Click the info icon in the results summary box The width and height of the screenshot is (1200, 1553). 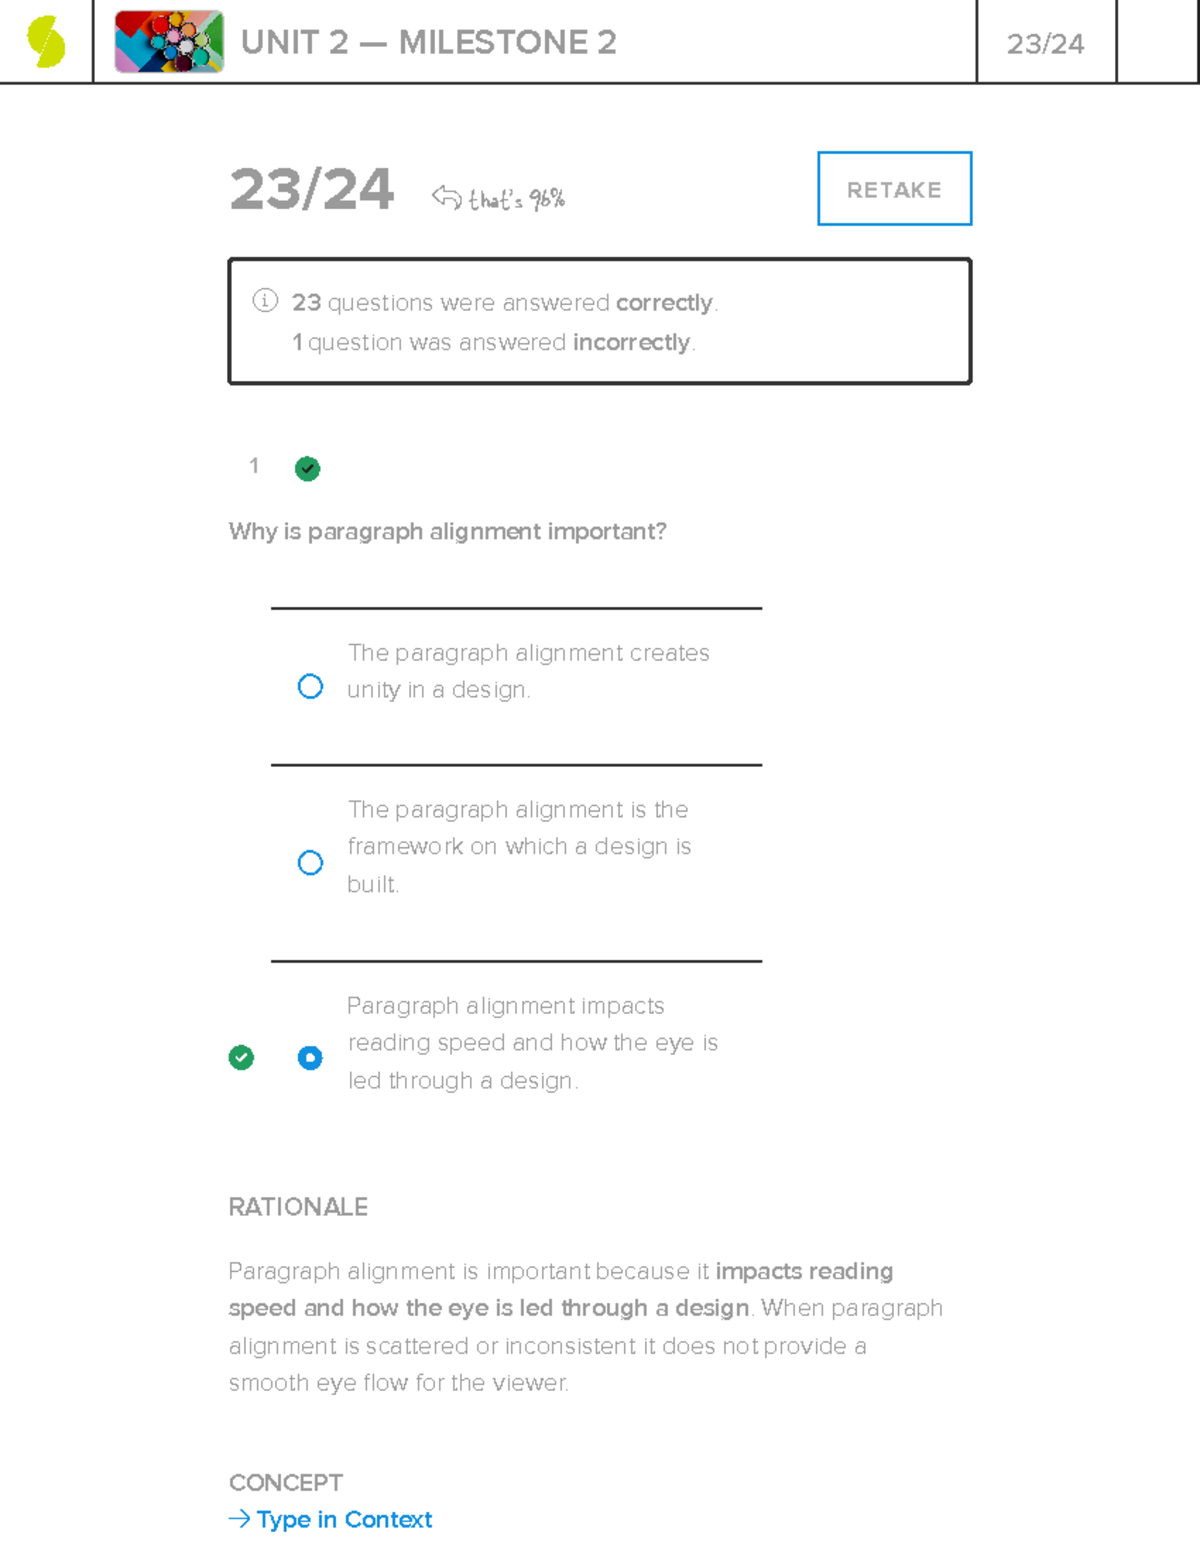pyautogui.click(x=263, y=300)
